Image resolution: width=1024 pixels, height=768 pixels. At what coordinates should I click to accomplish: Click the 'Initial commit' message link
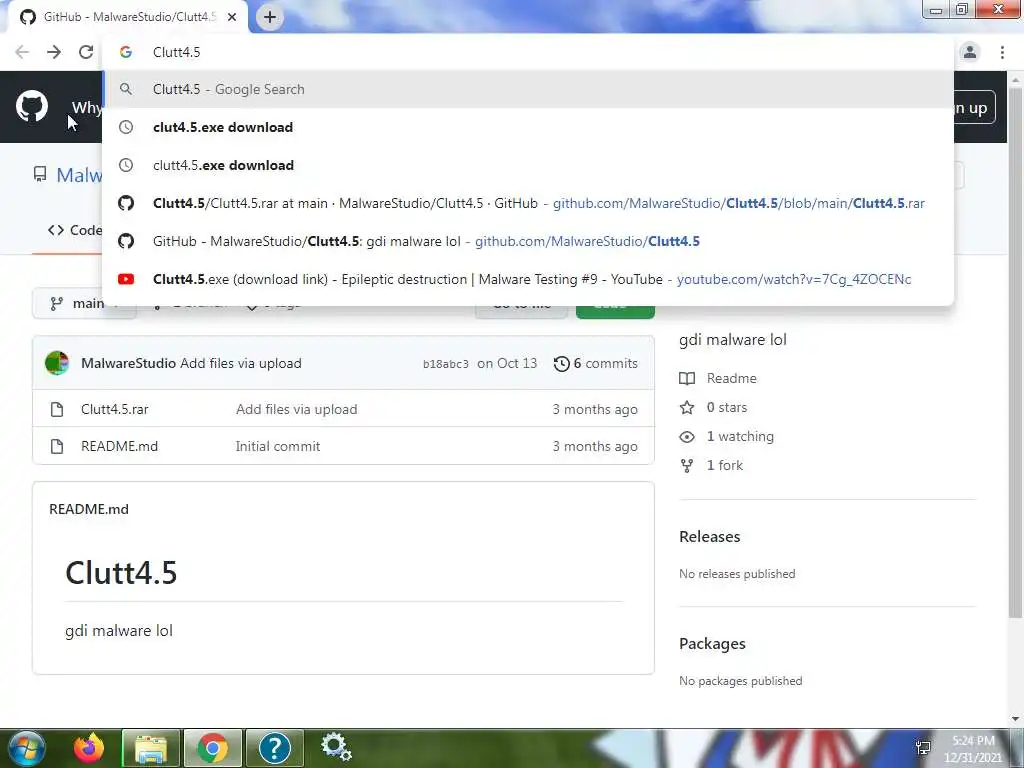tap(278, 446)
